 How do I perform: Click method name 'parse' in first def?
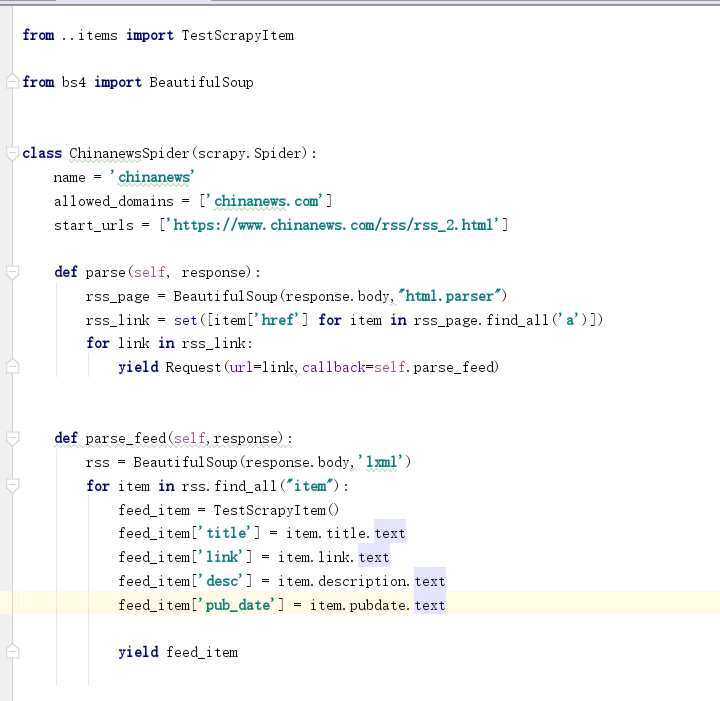(x=105, y=272)
